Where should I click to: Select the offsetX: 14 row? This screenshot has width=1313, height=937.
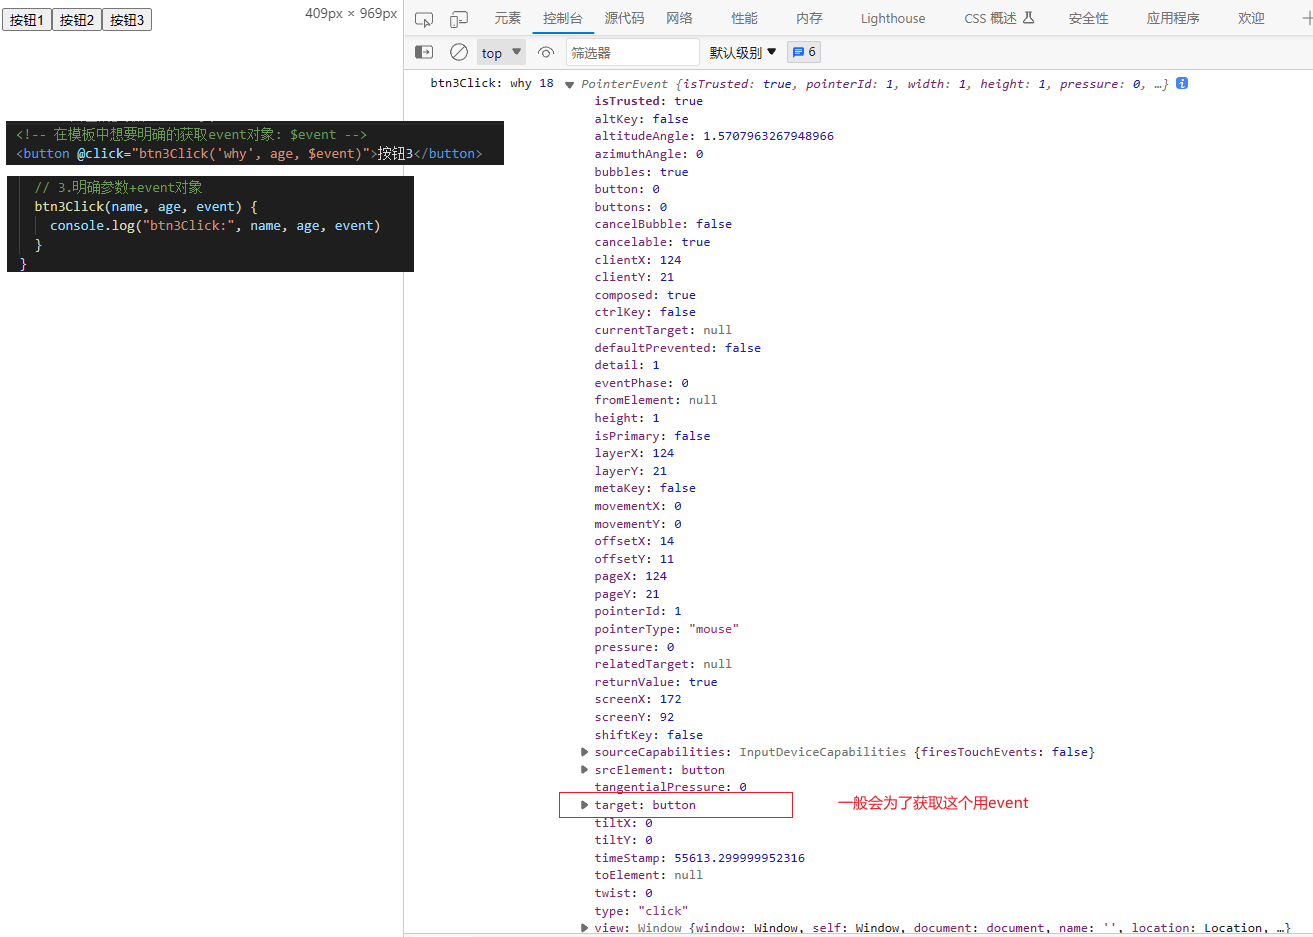click(635, 541)
